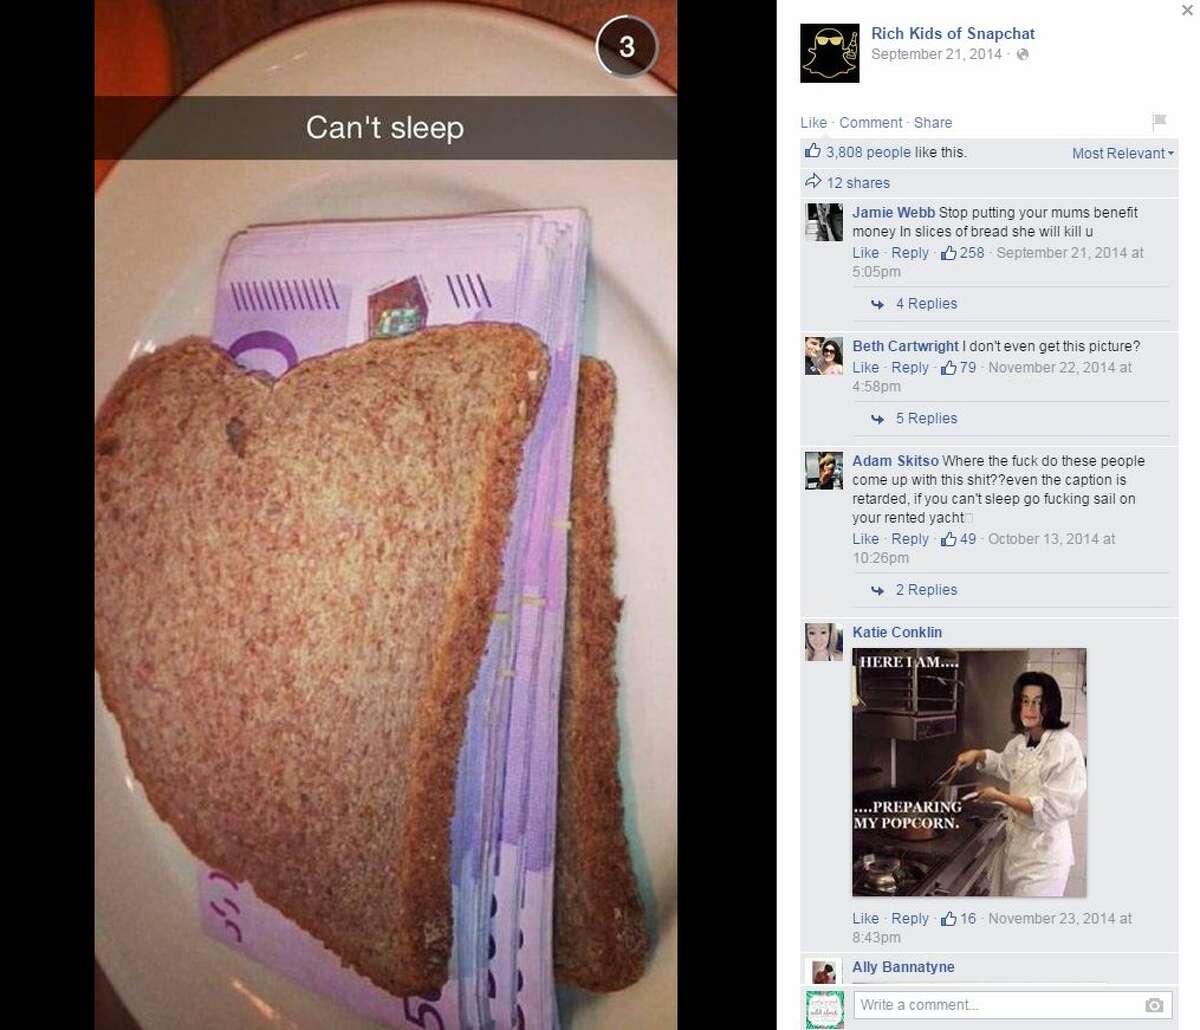
Task: Click the Rich Kids of Snapchat ghost avatar
Action: (830, 53)
